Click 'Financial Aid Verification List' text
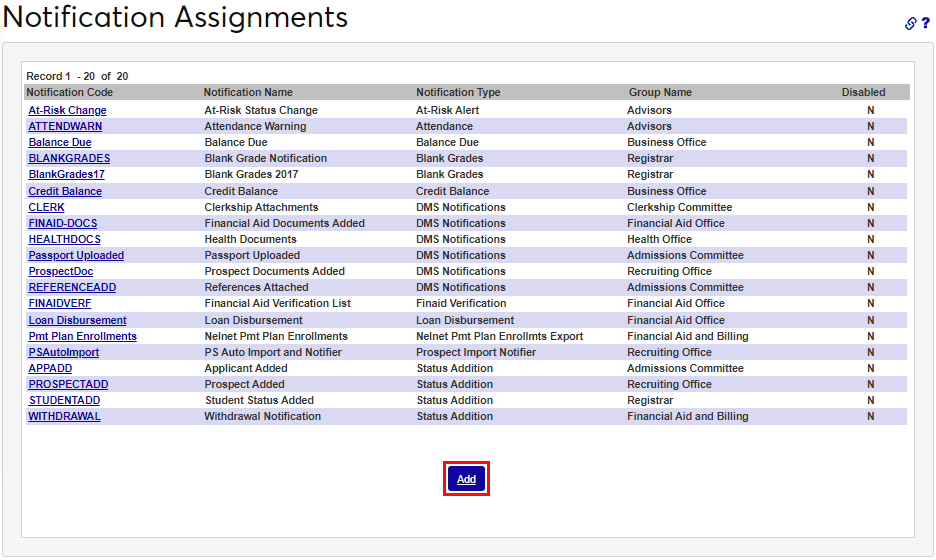 pyautogui.click(x=278, y=304)
